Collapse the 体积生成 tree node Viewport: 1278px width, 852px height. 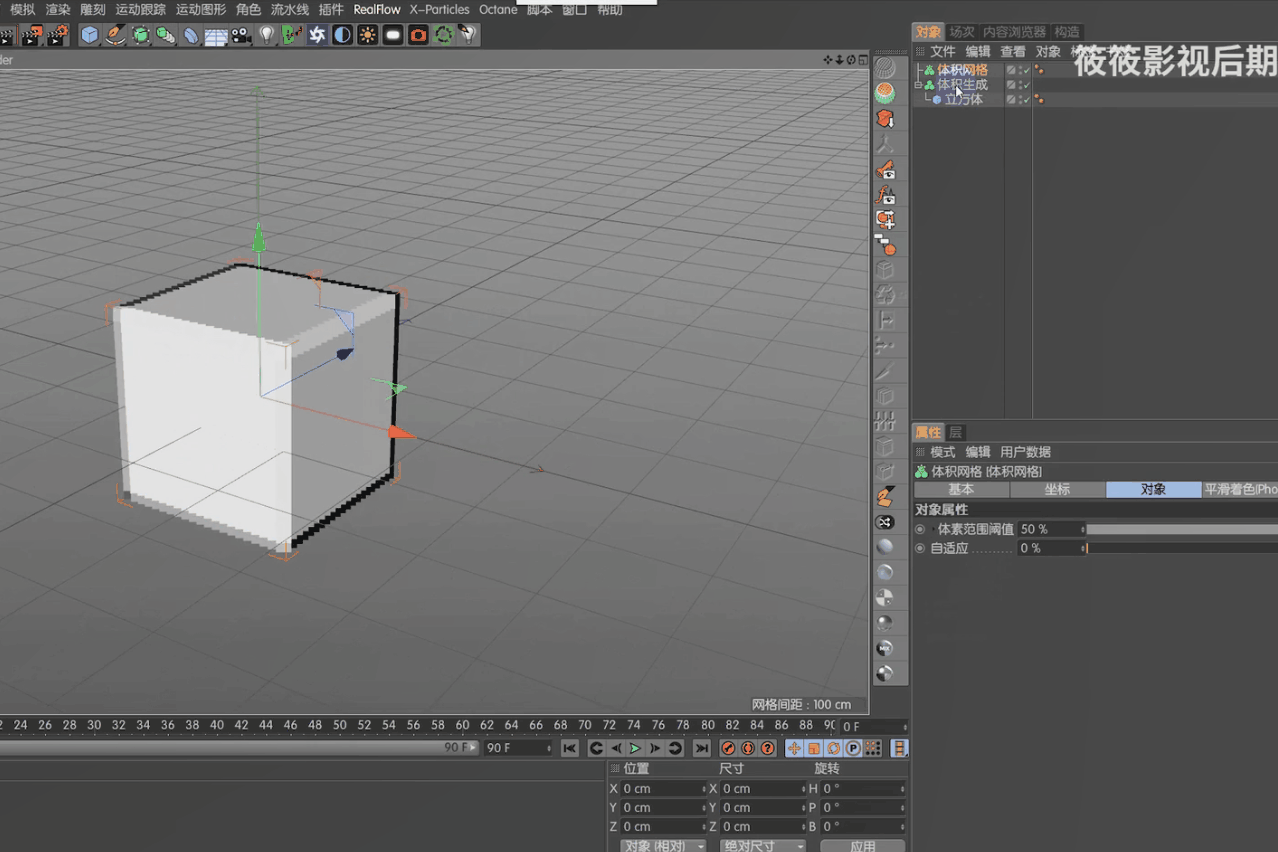coord(918,85)
